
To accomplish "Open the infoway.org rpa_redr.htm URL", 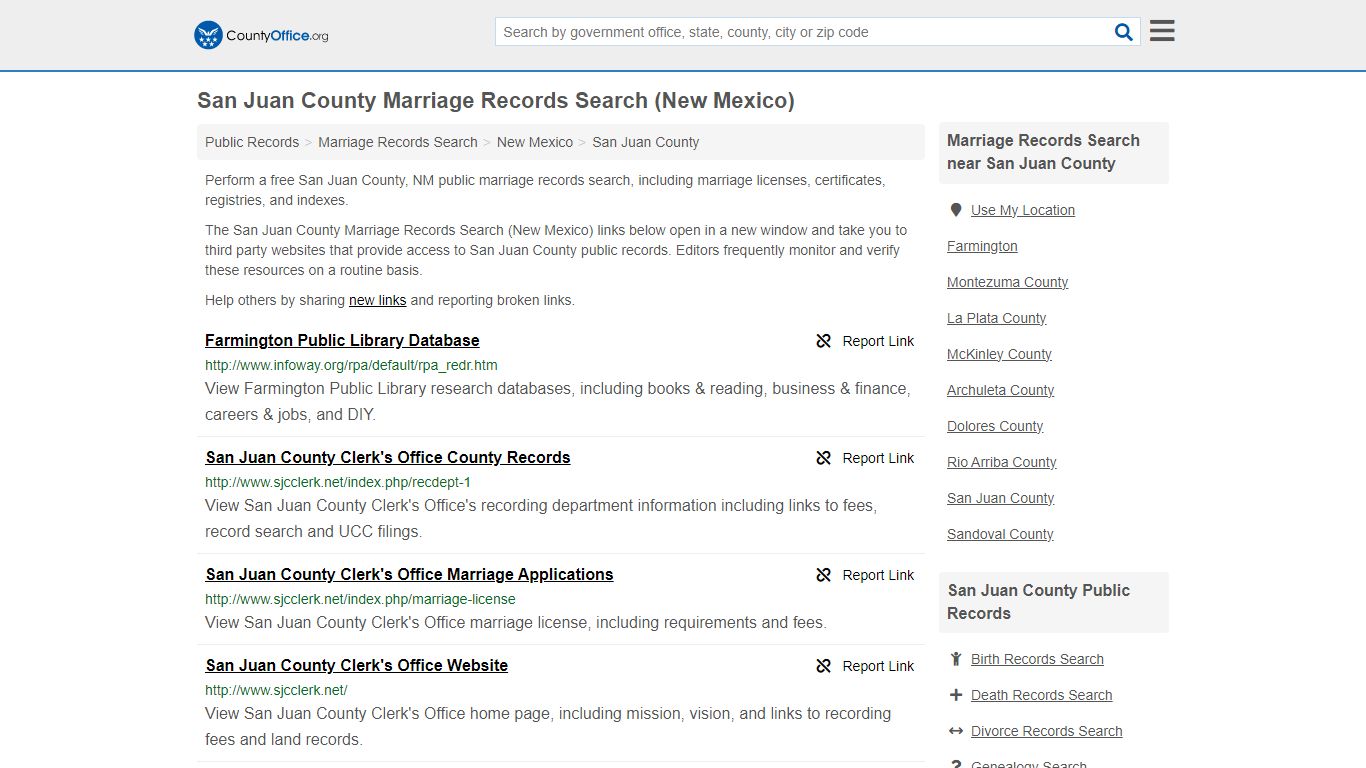I will (351, 365).
